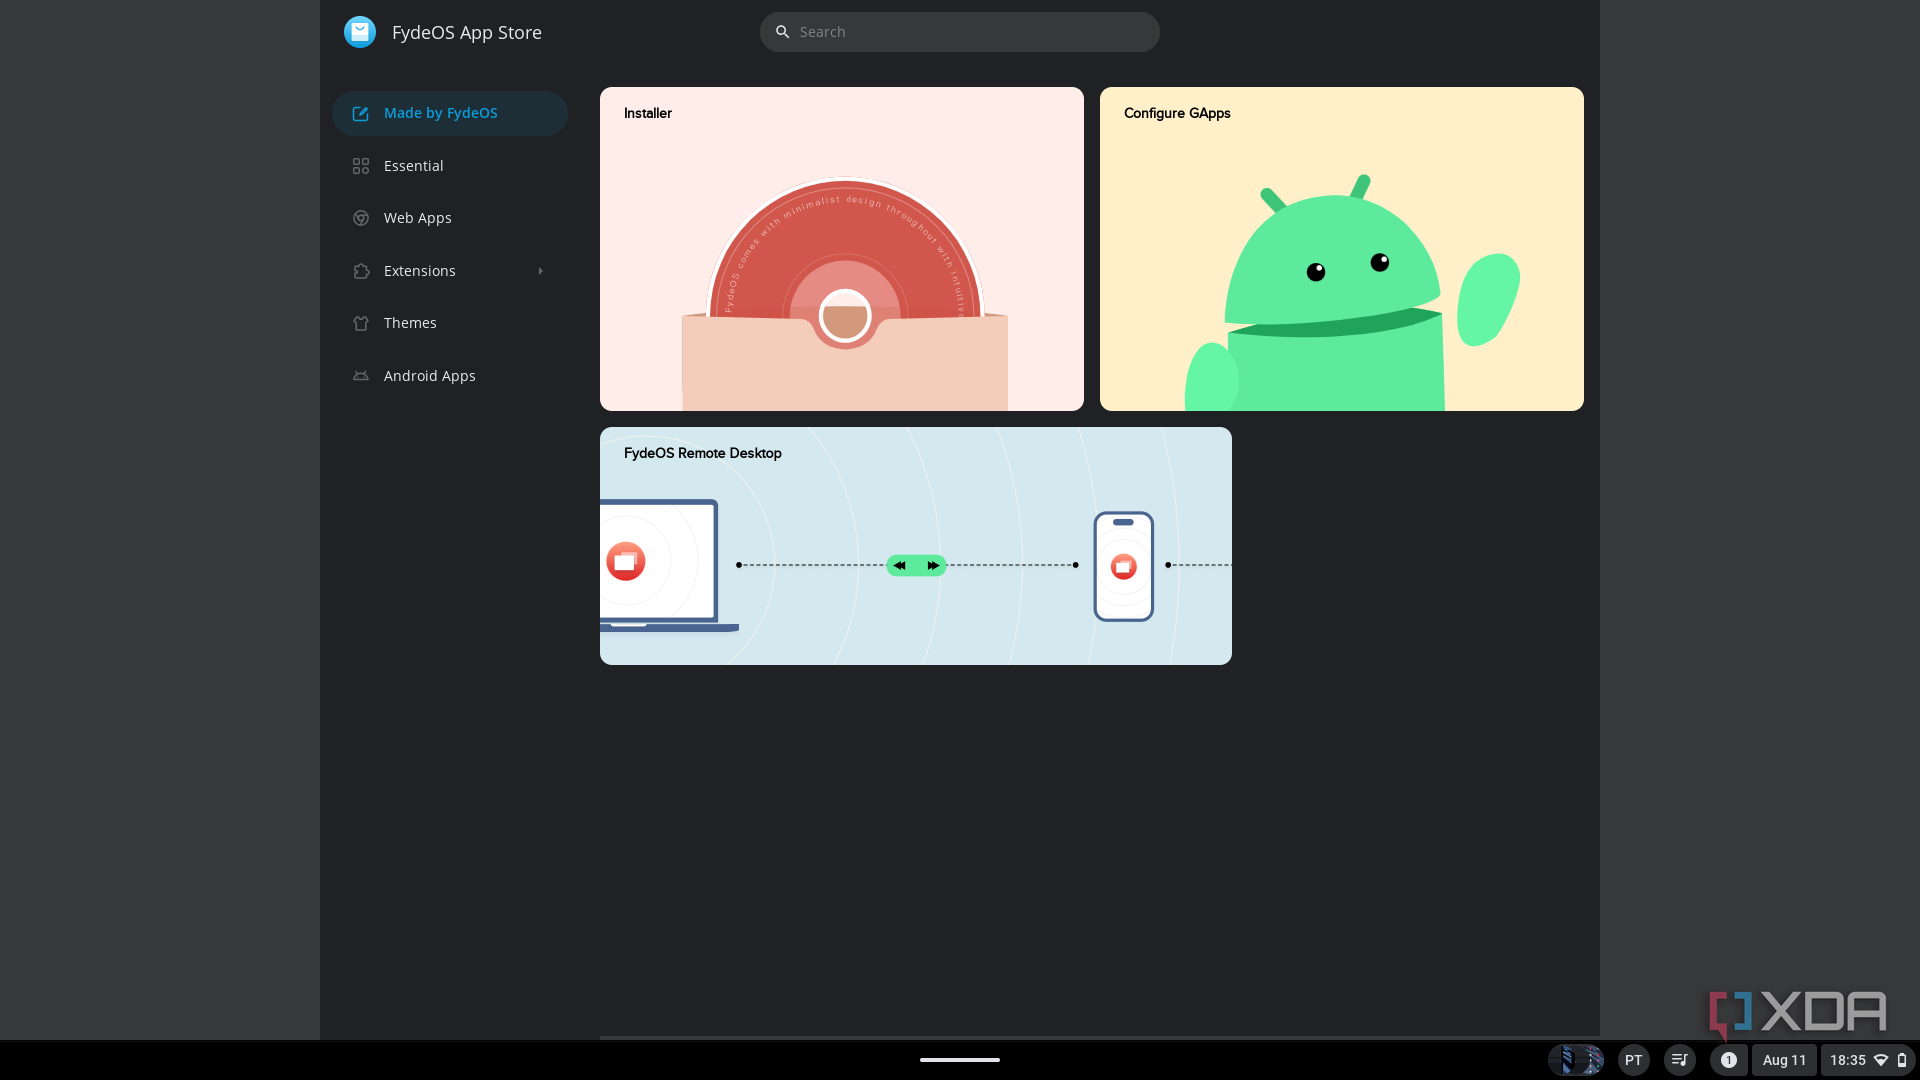Click the Extensions puzzle piece icon
The width and height of the screenshot is (1920, 1080).
361,271
